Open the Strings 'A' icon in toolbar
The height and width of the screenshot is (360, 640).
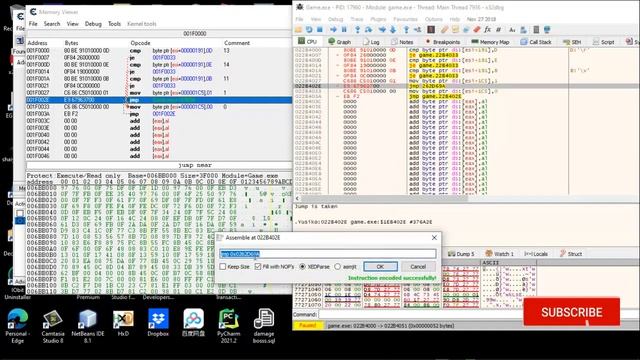click(x=512, y=30)
